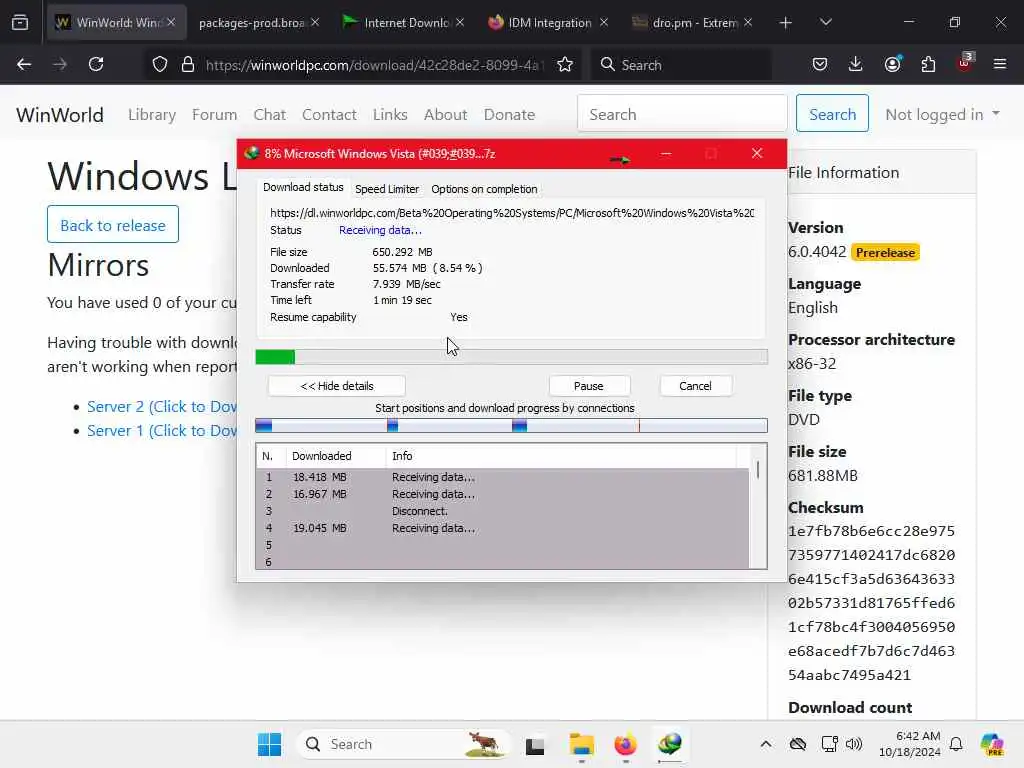Click WinWorld Search button
The width and height of the screenshot is (1024, 768).
pos(832,114)
